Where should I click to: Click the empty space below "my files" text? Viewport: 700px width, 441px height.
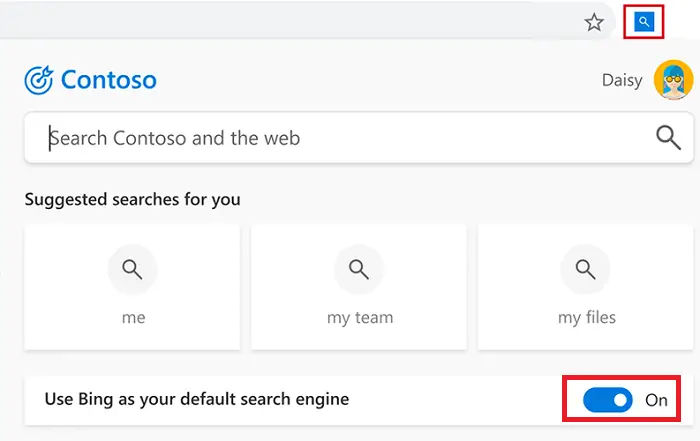coord(585,338)
